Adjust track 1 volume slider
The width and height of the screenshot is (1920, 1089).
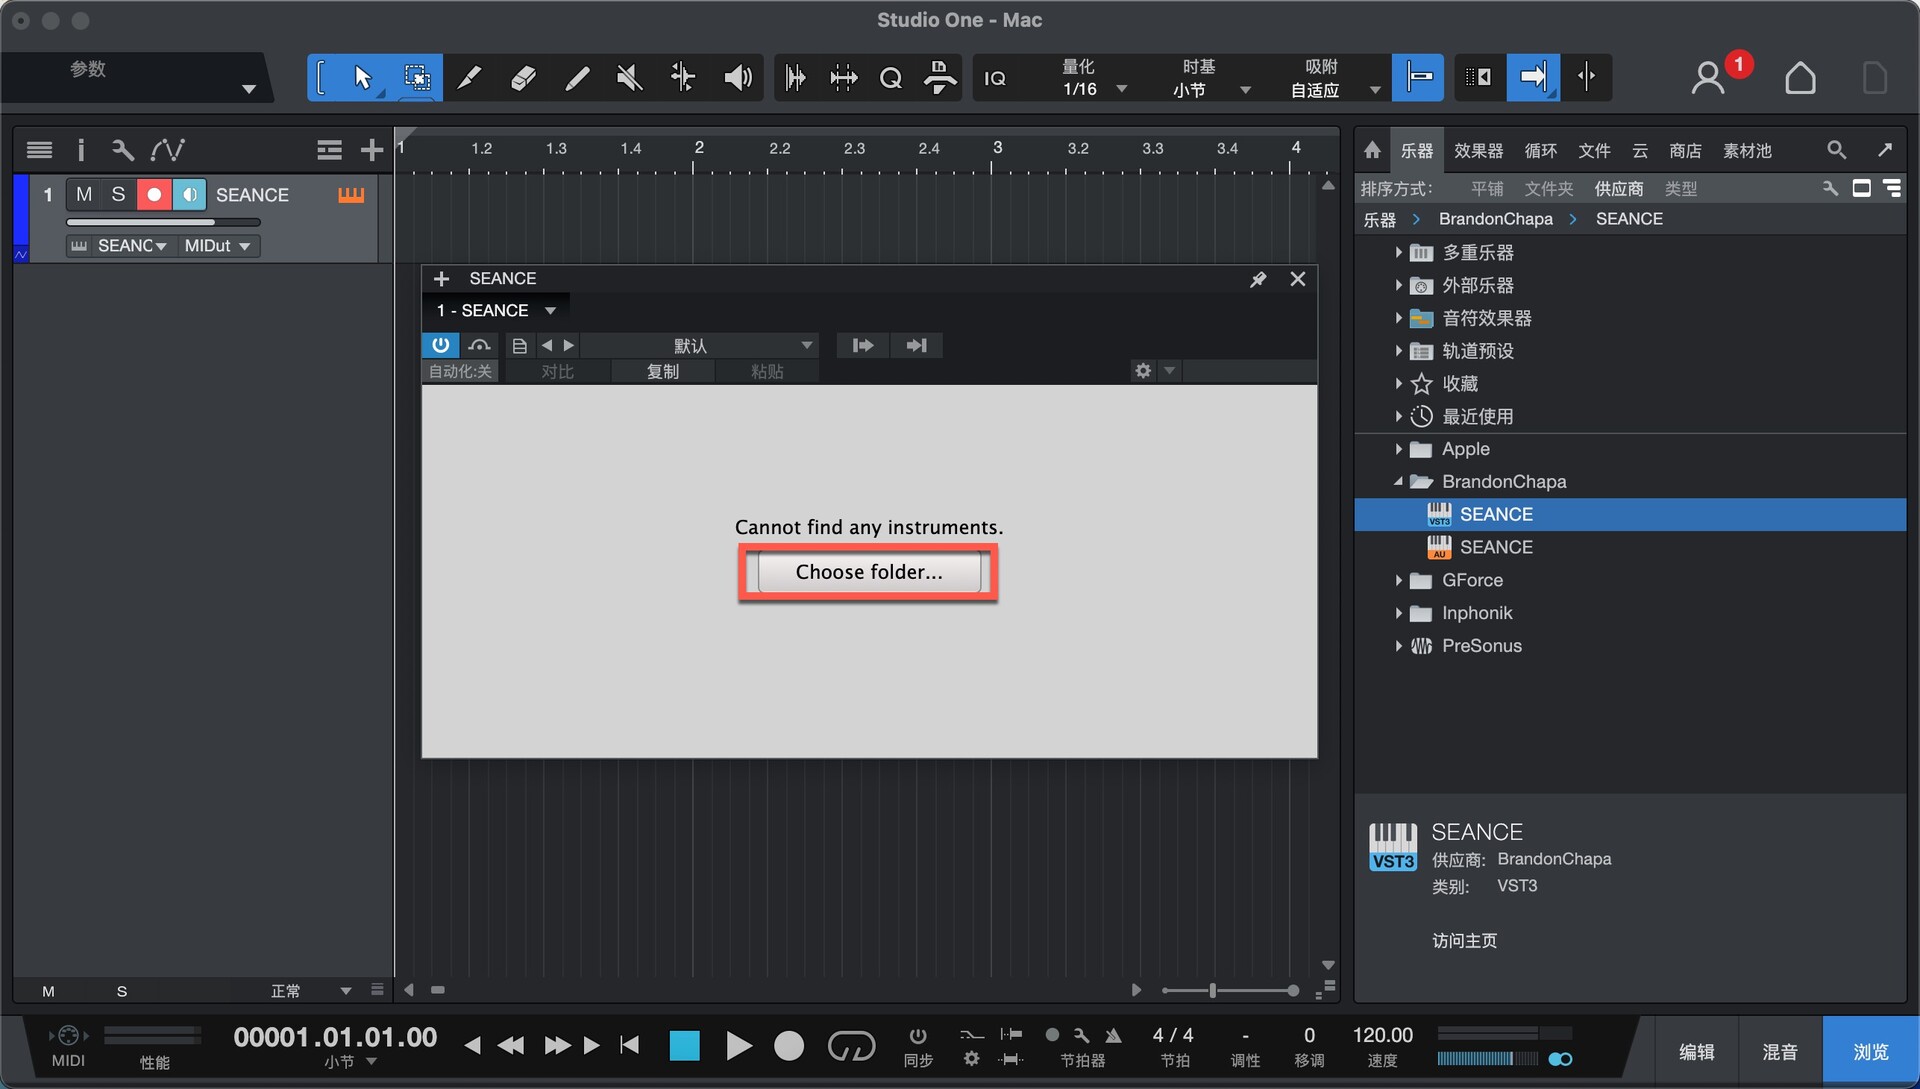(163, 222)
